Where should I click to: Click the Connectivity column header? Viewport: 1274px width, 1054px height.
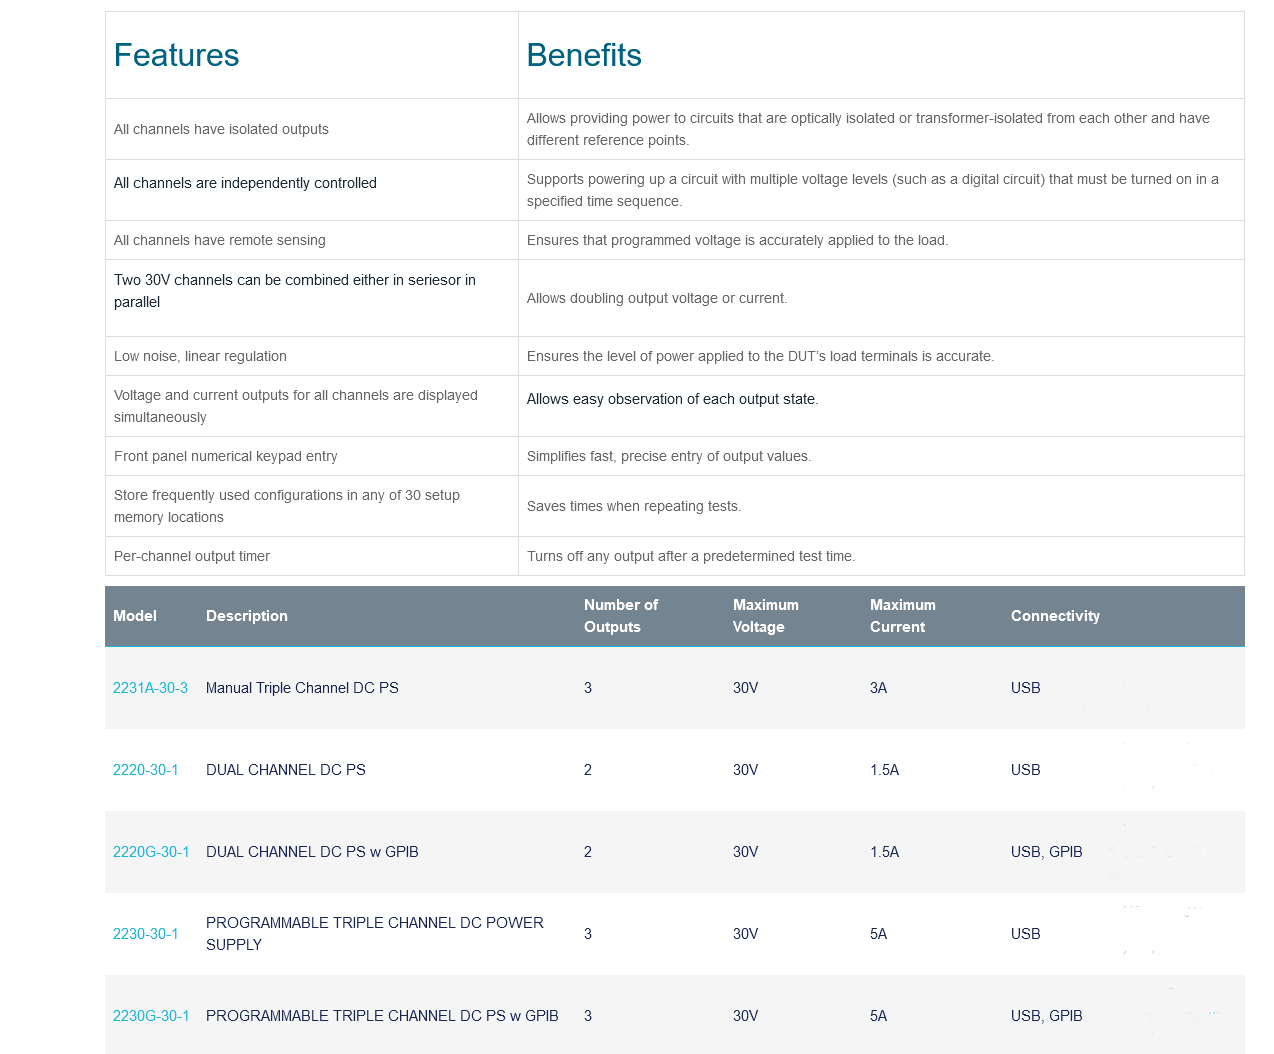click(x=1055, y=616)
